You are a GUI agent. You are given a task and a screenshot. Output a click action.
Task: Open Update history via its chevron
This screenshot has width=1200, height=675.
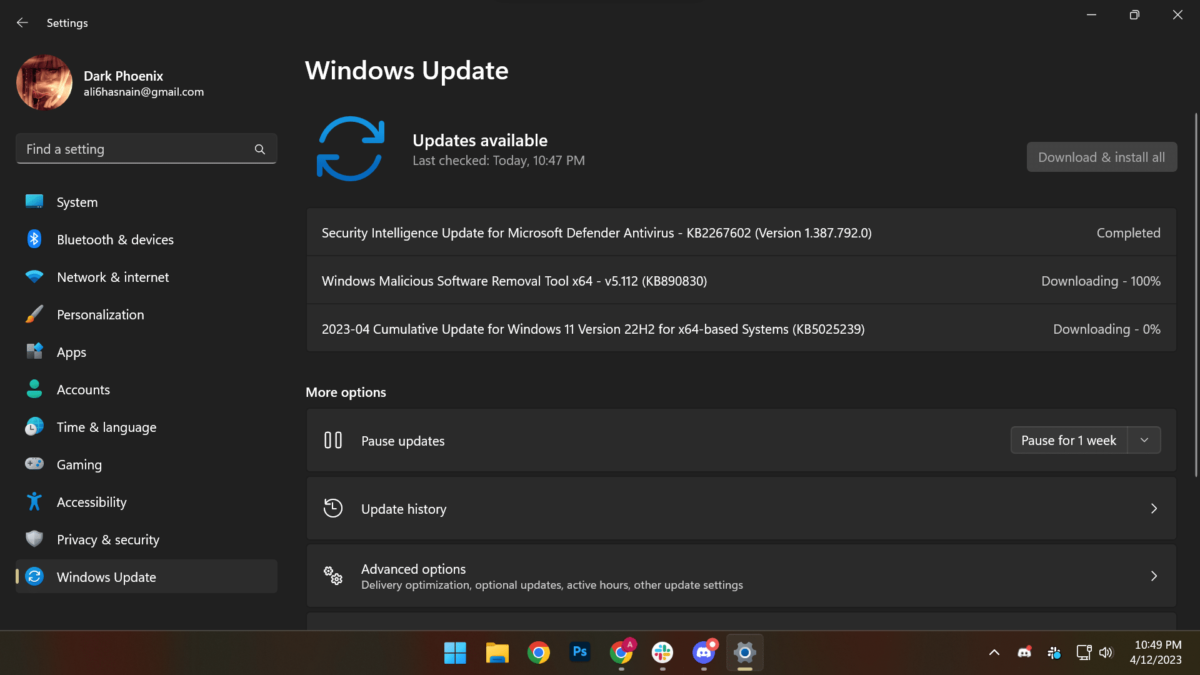point(1153,509)
